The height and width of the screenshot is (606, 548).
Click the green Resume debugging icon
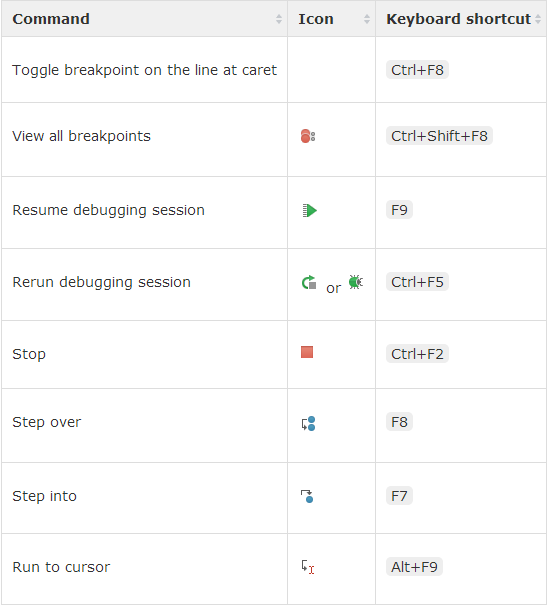[x=310, y=211]
